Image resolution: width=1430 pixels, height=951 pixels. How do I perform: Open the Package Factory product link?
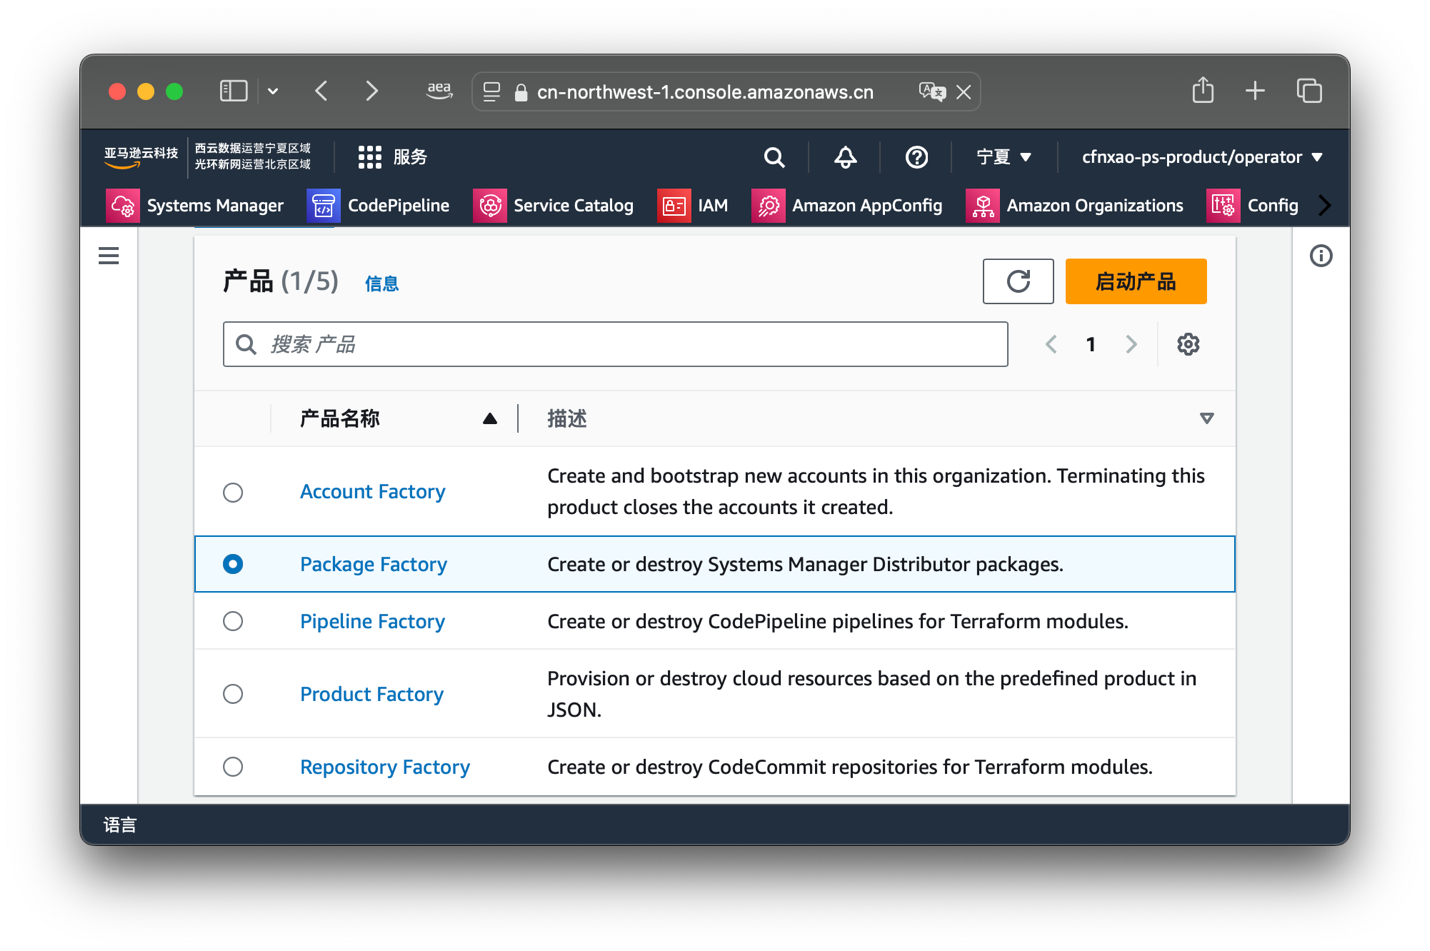[x=374, y=564]
